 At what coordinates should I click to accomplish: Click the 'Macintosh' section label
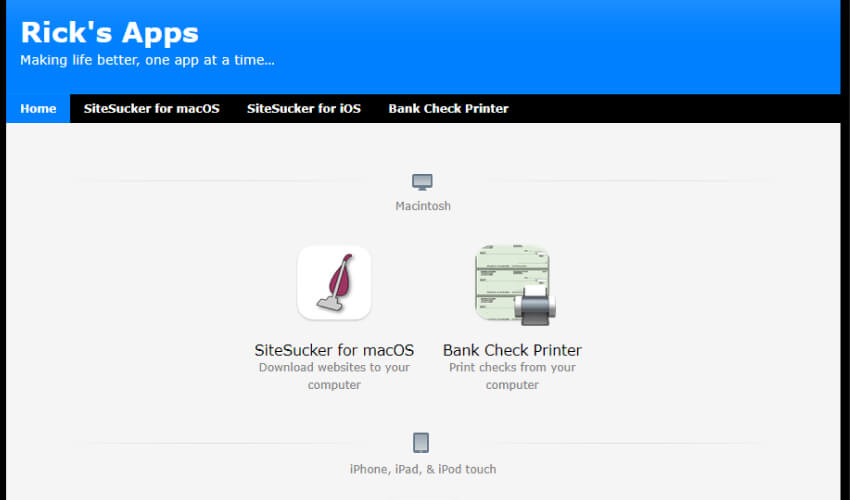[x=423, y=206]
